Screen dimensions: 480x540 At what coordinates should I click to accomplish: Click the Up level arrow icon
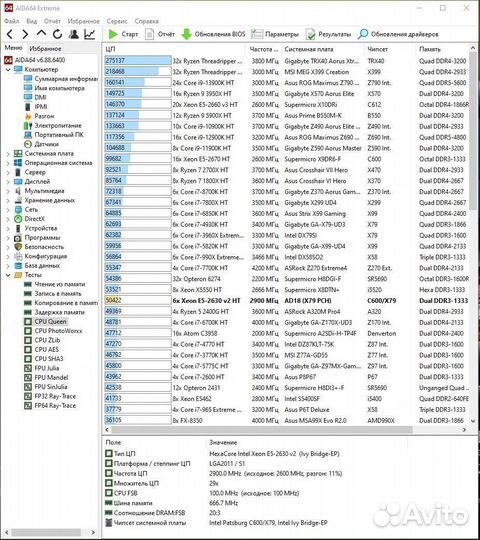click(41, 33)
